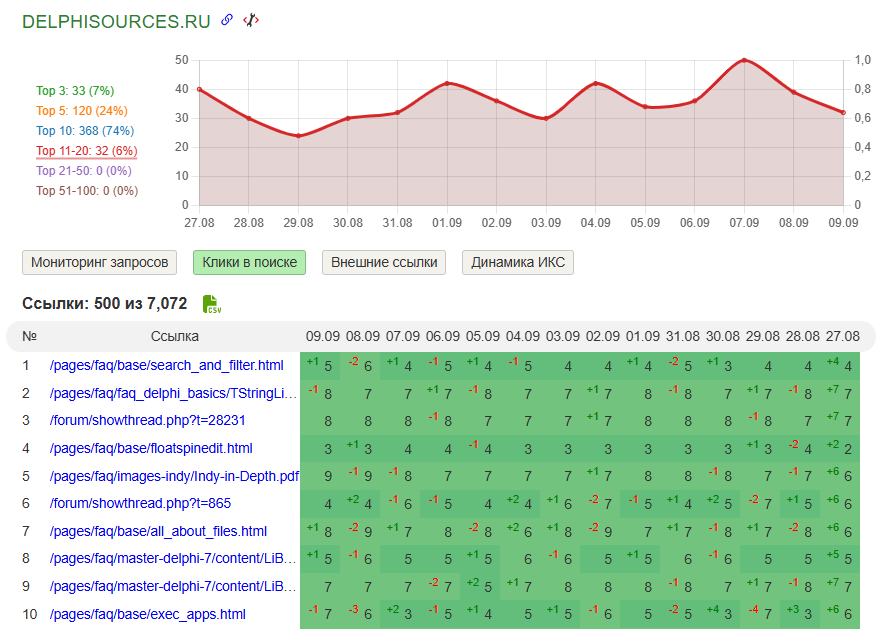Click the DELPHISOURCES.RU site title
The height and width of the screenshot is (637, 882).
[116, 21]
